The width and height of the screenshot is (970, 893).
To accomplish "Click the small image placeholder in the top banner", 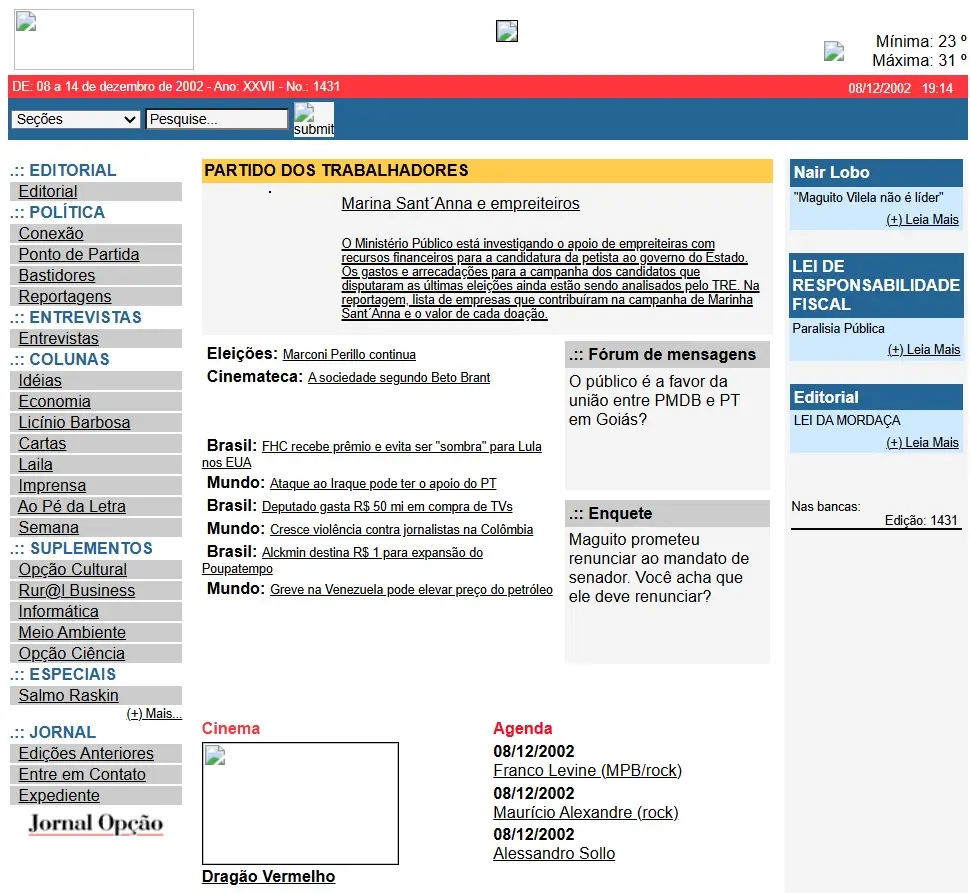I will (x=506, y=31).
